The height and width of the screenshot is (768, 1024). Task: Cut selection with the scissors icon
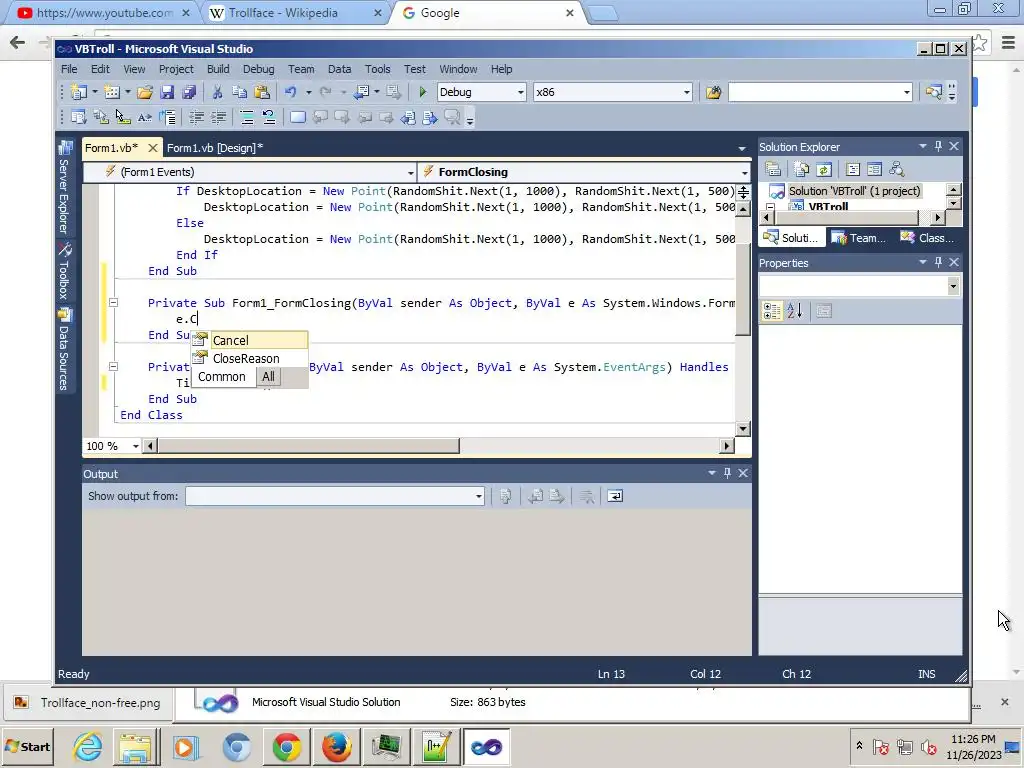click(x=217, y=92)
